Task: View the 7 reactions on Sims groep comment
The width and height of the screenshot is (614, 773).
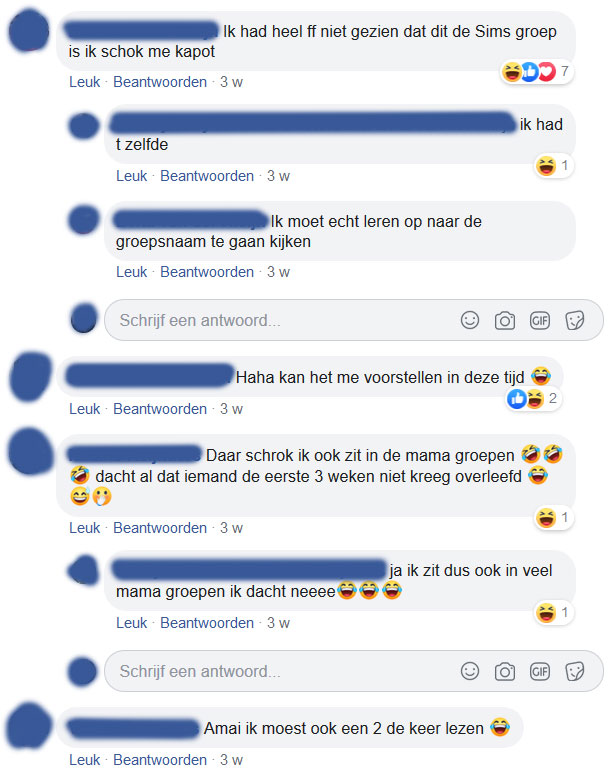Action: (536, 72)
